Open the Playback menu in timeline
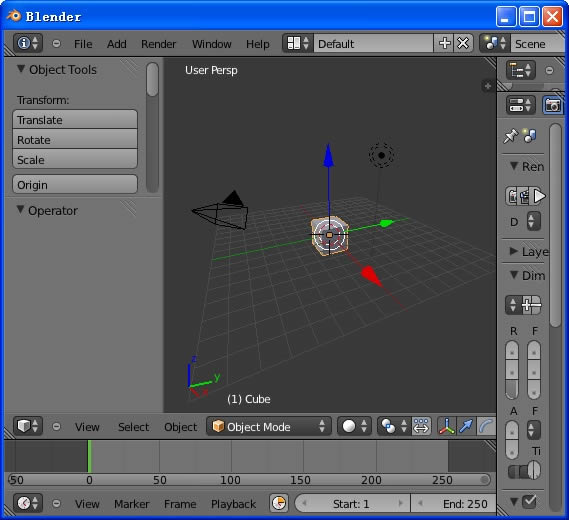Screen dimensions: 569x520 233,504
